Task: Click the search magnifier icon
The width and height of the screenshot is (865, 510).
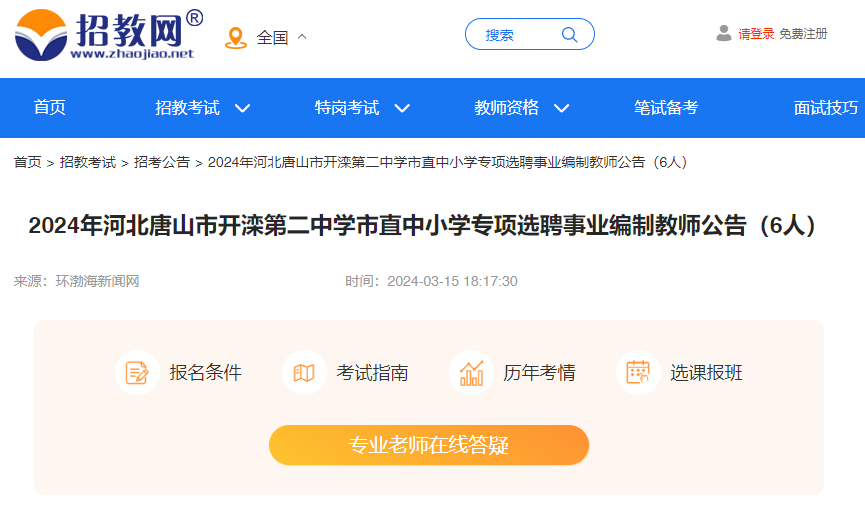Action: [x=569, y=35]
